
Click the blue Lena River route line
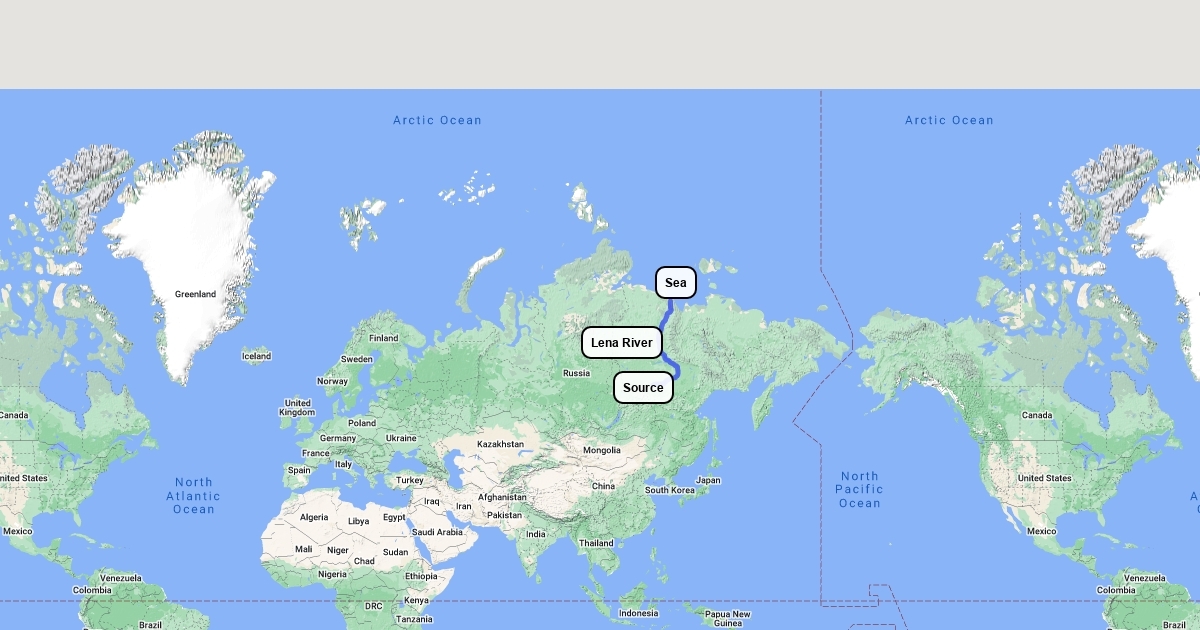point(667,311)
